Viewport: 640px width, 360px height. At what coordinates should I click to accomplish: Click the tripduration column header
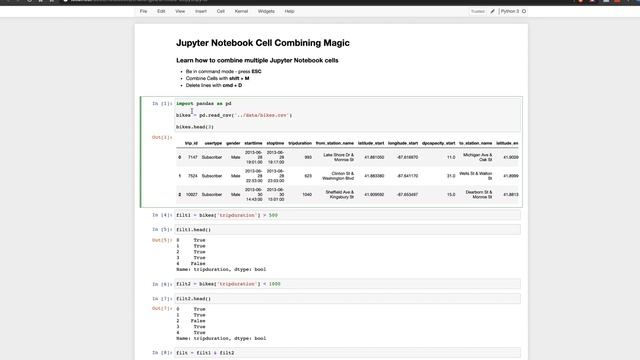300,143
